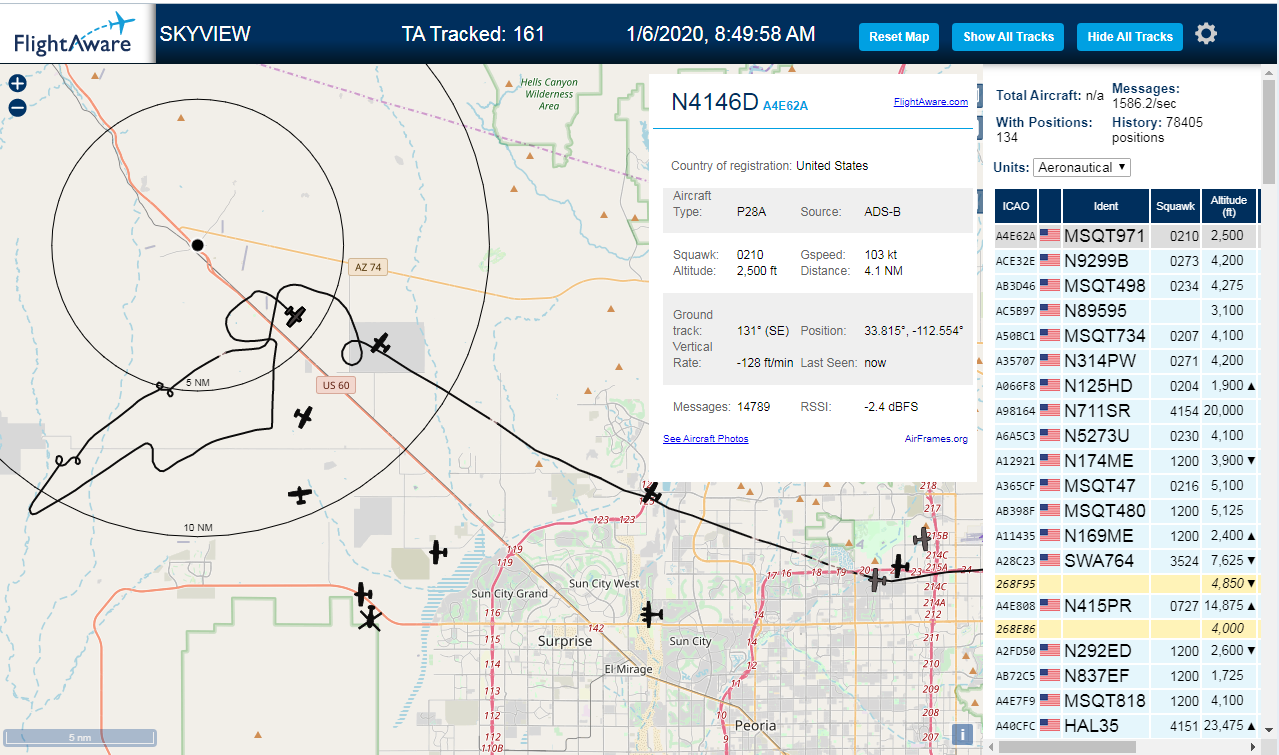1279x755 pixels.
Task: Open See Aircraft Photos link
Action: (706, 439)
